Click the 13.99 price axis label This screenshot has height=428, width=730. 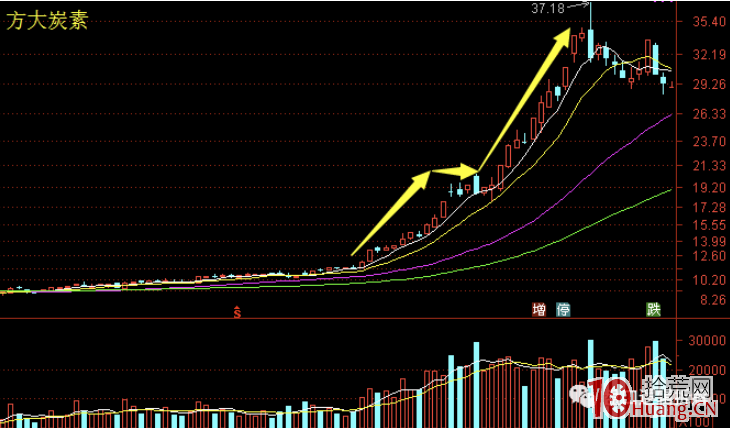[709, 241]
